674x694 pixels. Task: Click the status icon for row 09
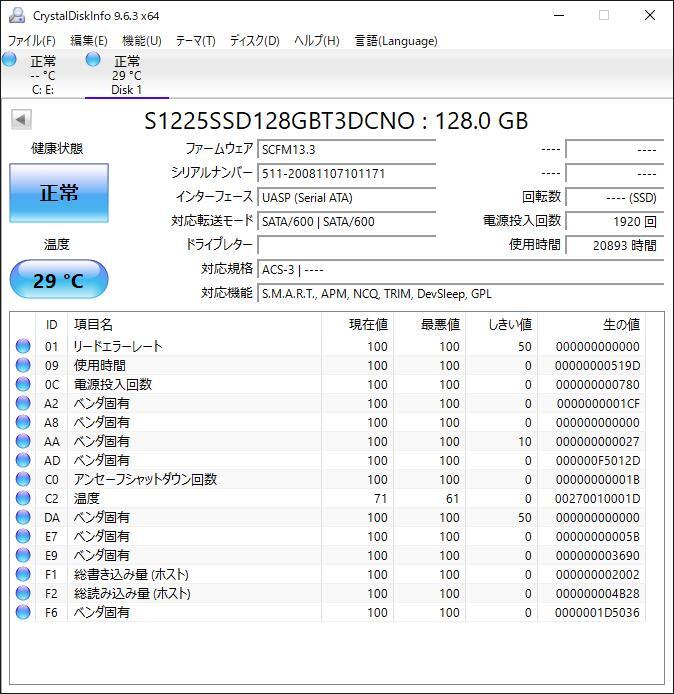pyautogui.click(x=23, y=365)
